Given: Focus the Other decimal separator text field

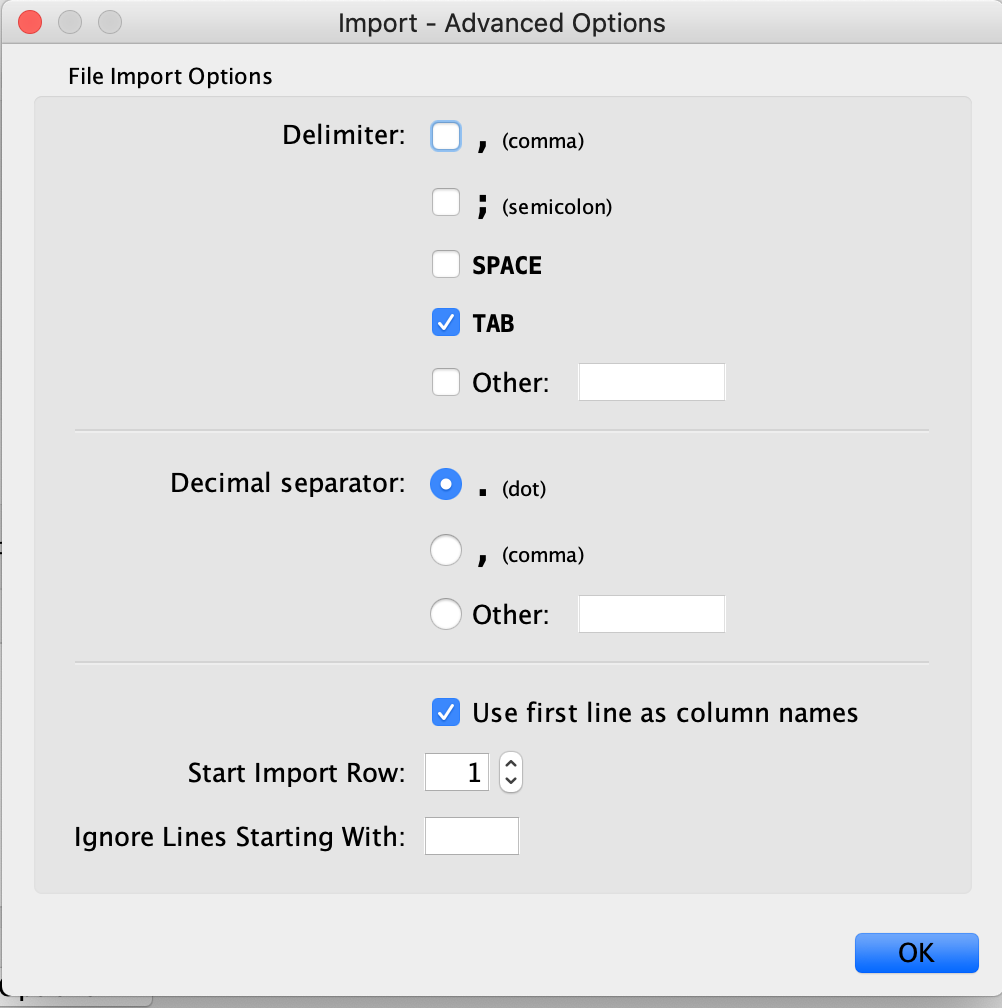Looking at the screenshot, I should tap(651, 614).
